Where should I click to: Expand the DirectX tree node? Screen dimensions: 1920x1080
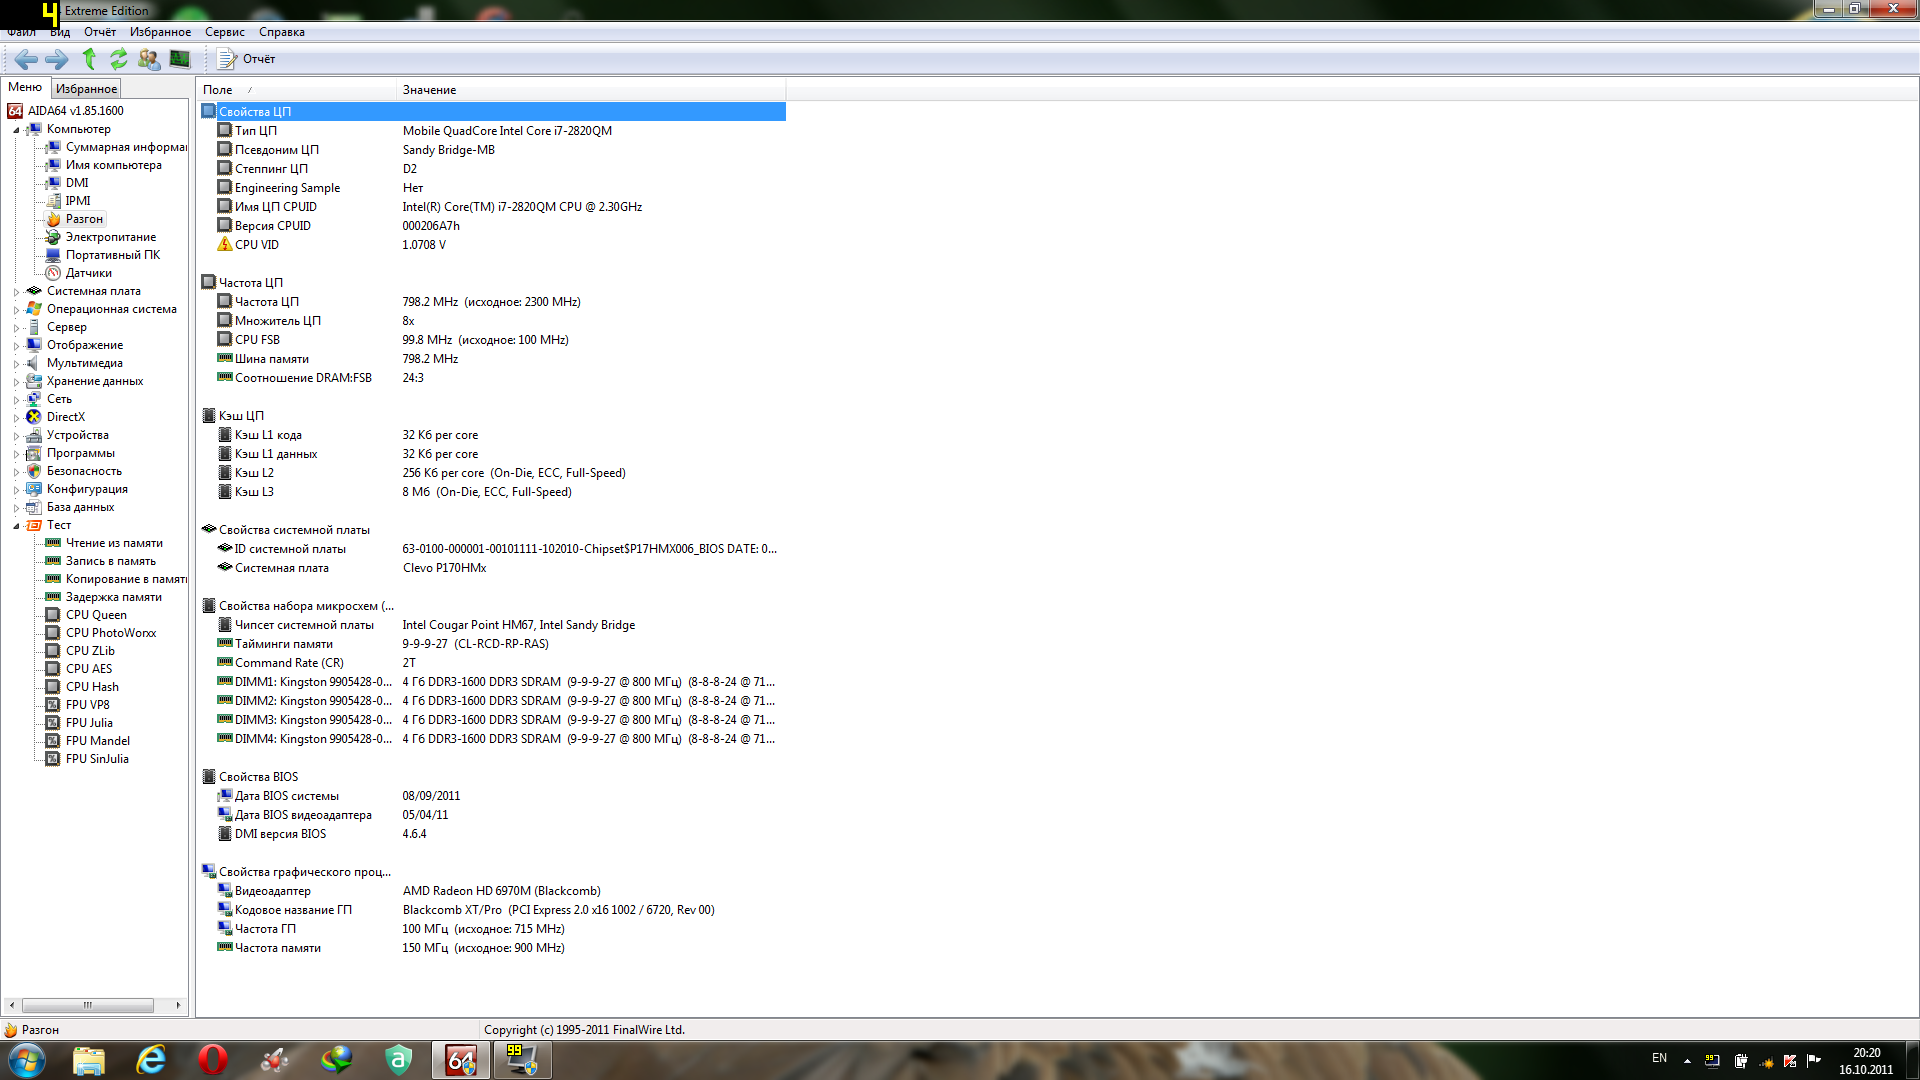click(x=17, y=418)
